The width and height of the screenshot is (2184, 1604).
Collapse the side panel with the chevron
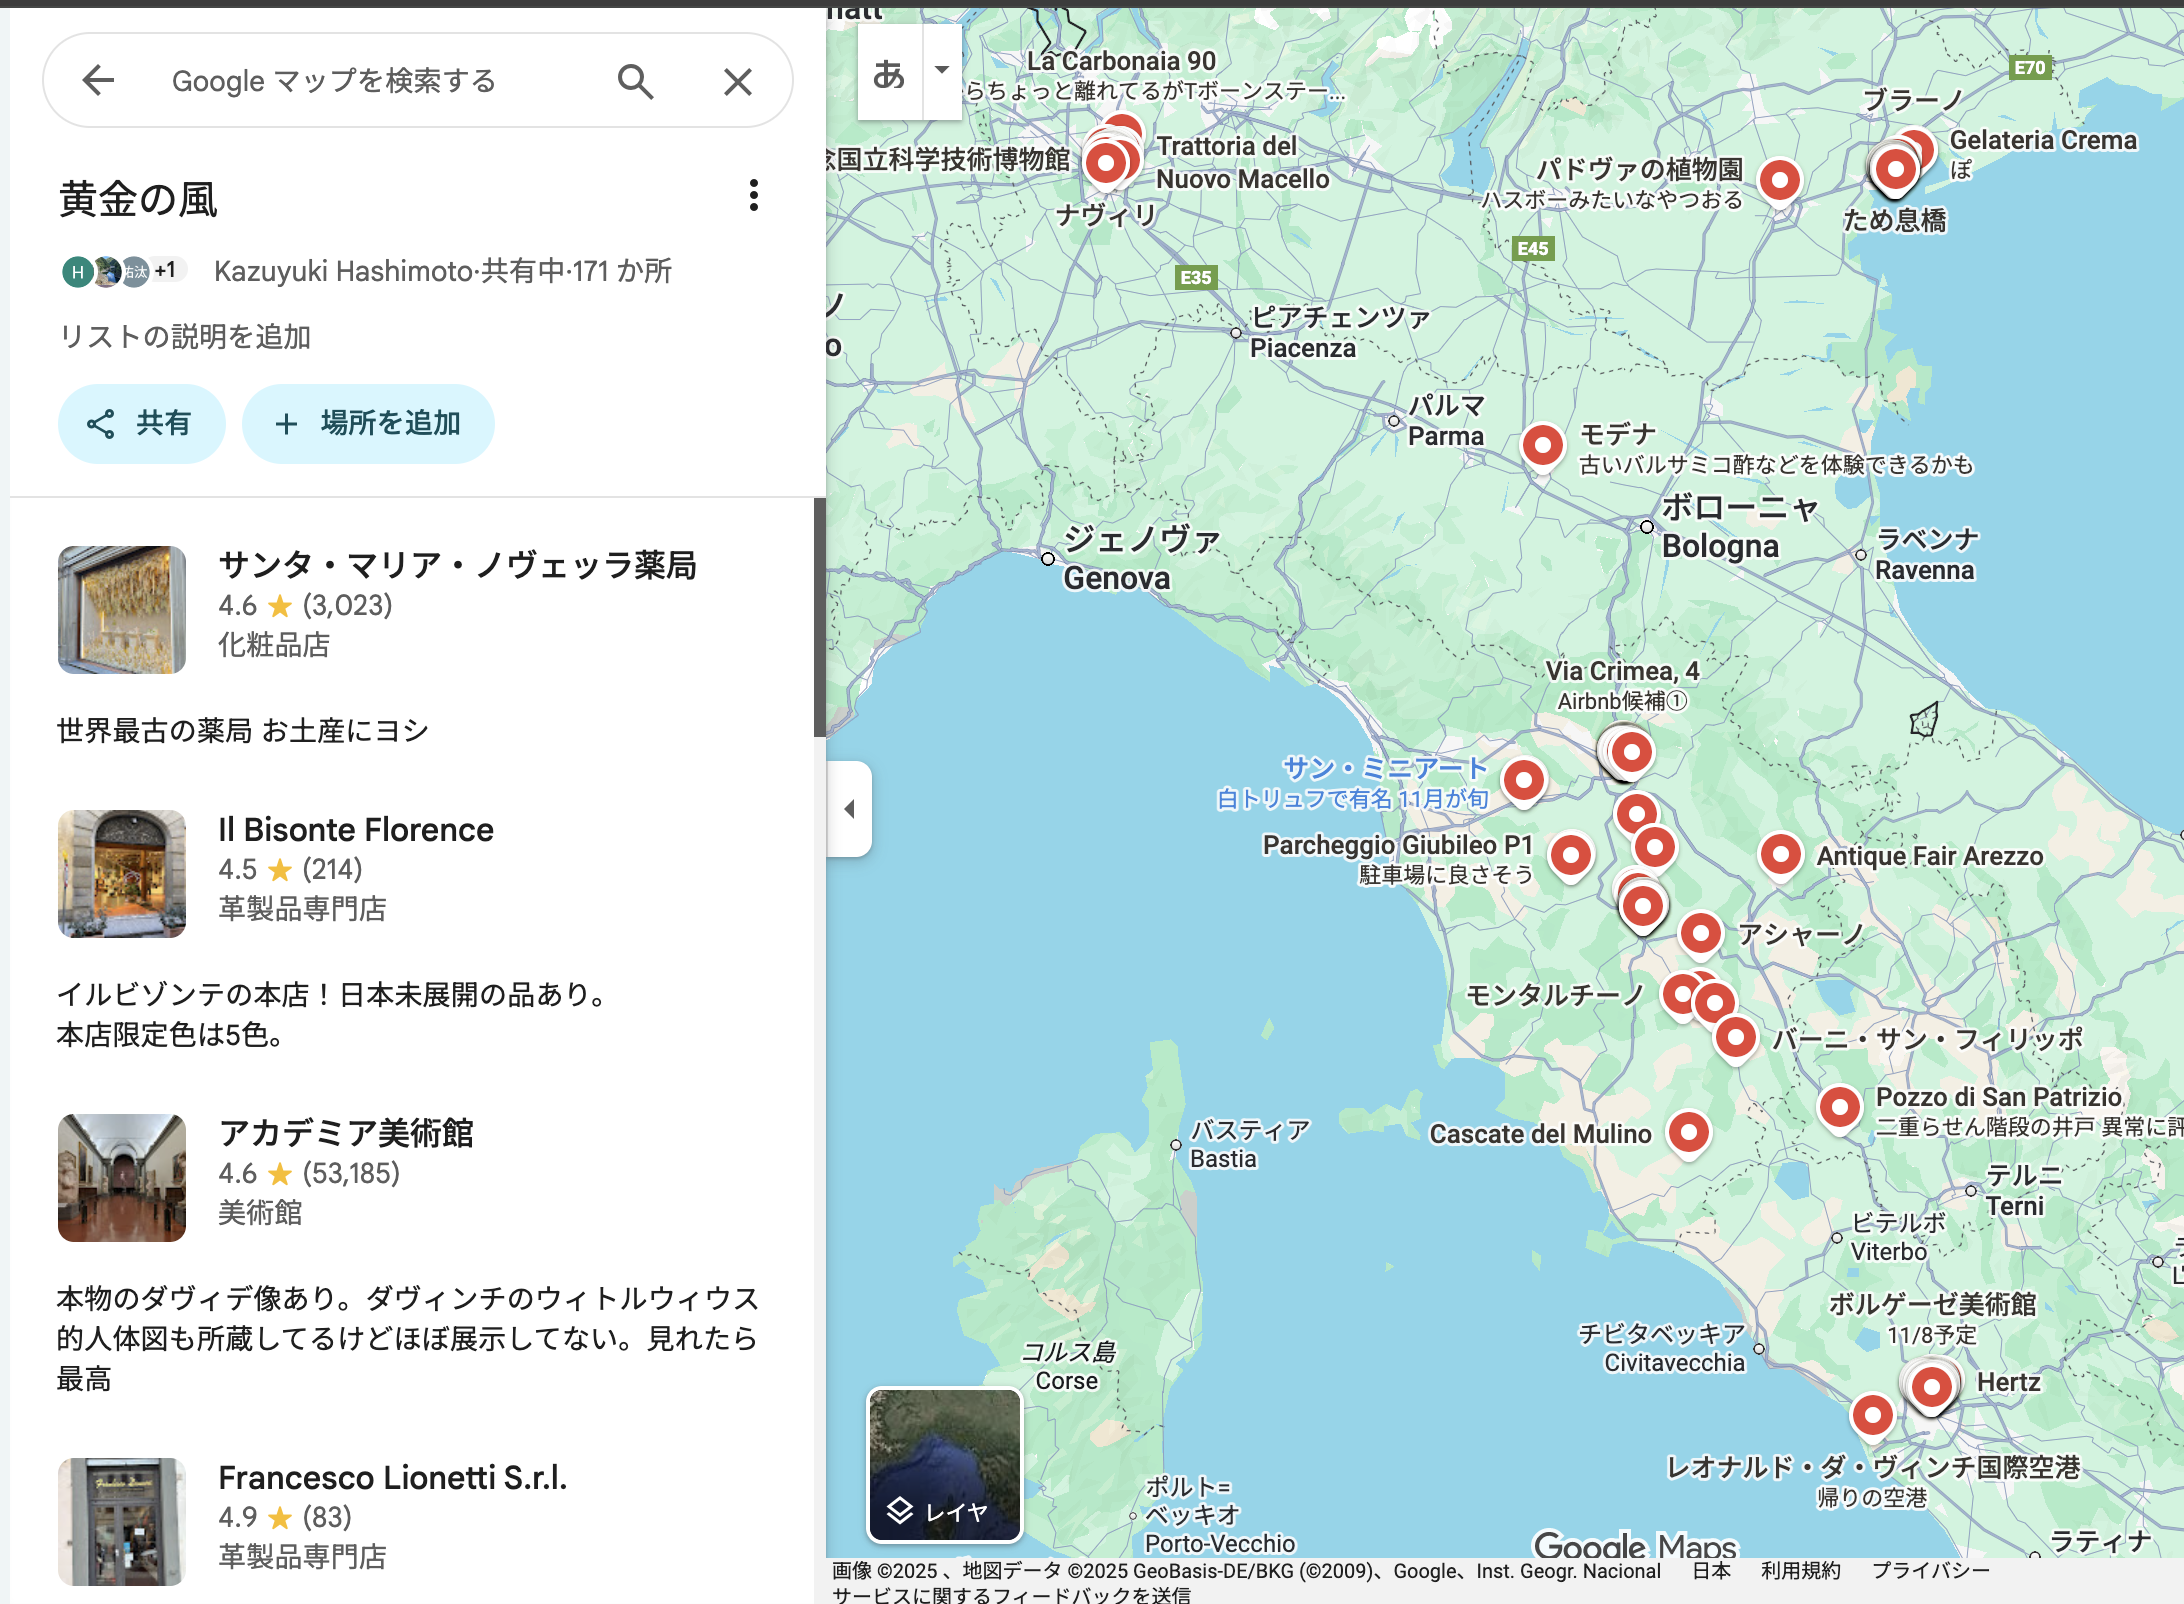[x=849, y=809]
